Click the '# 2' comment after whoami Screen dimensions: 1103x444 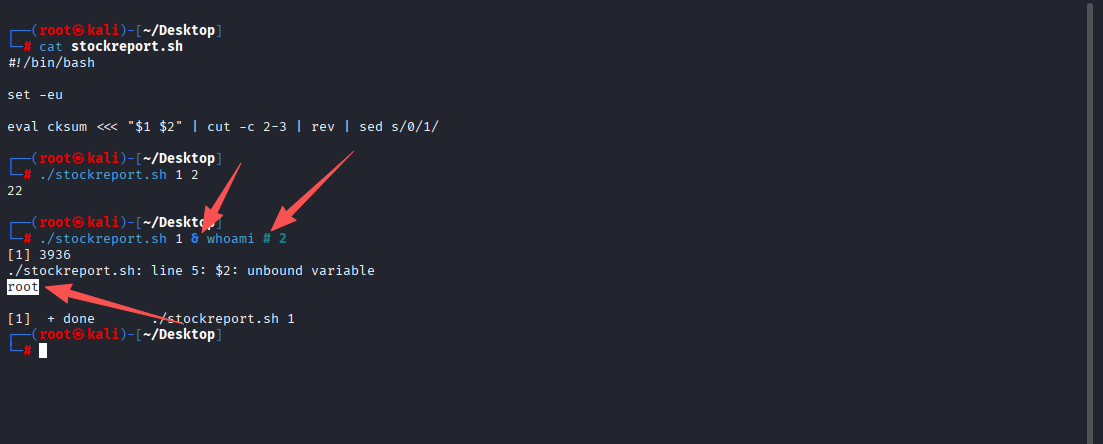click(x=275, y=238)
